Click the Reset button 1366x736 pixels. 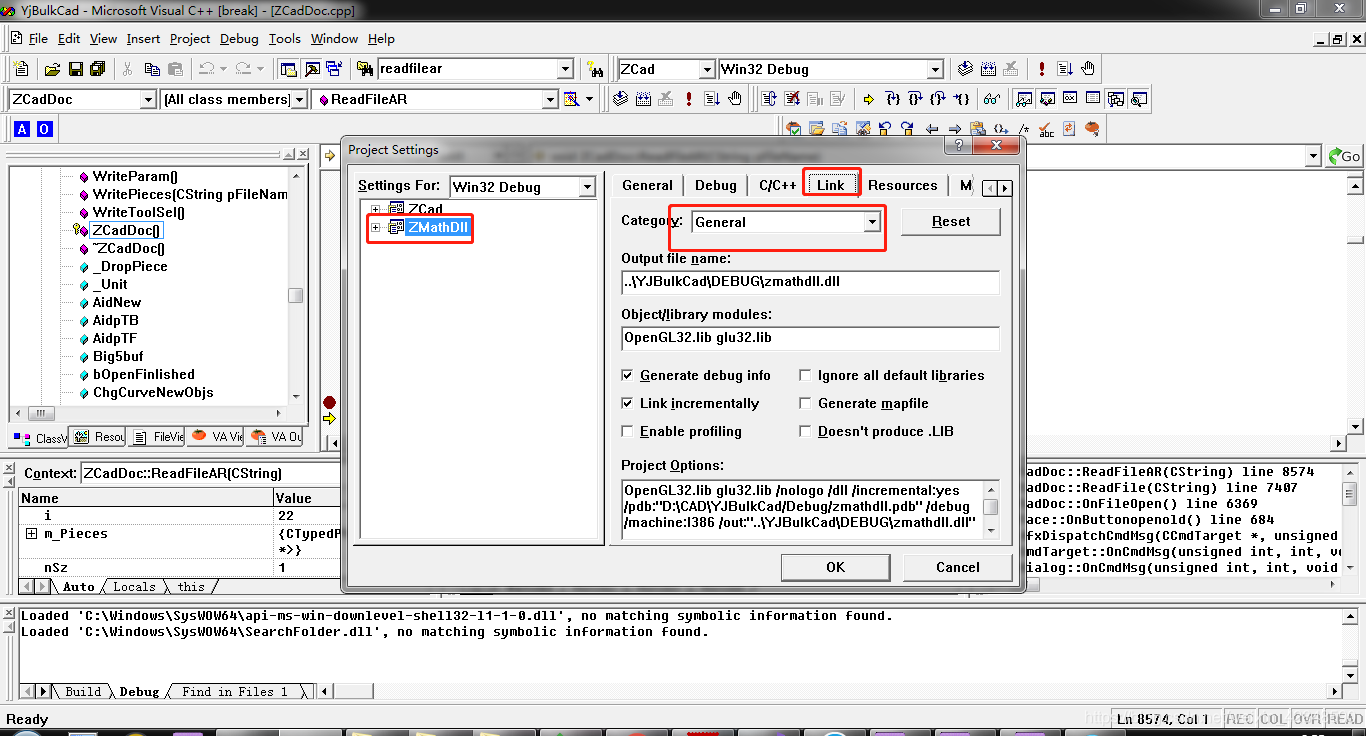pos(950,221)
